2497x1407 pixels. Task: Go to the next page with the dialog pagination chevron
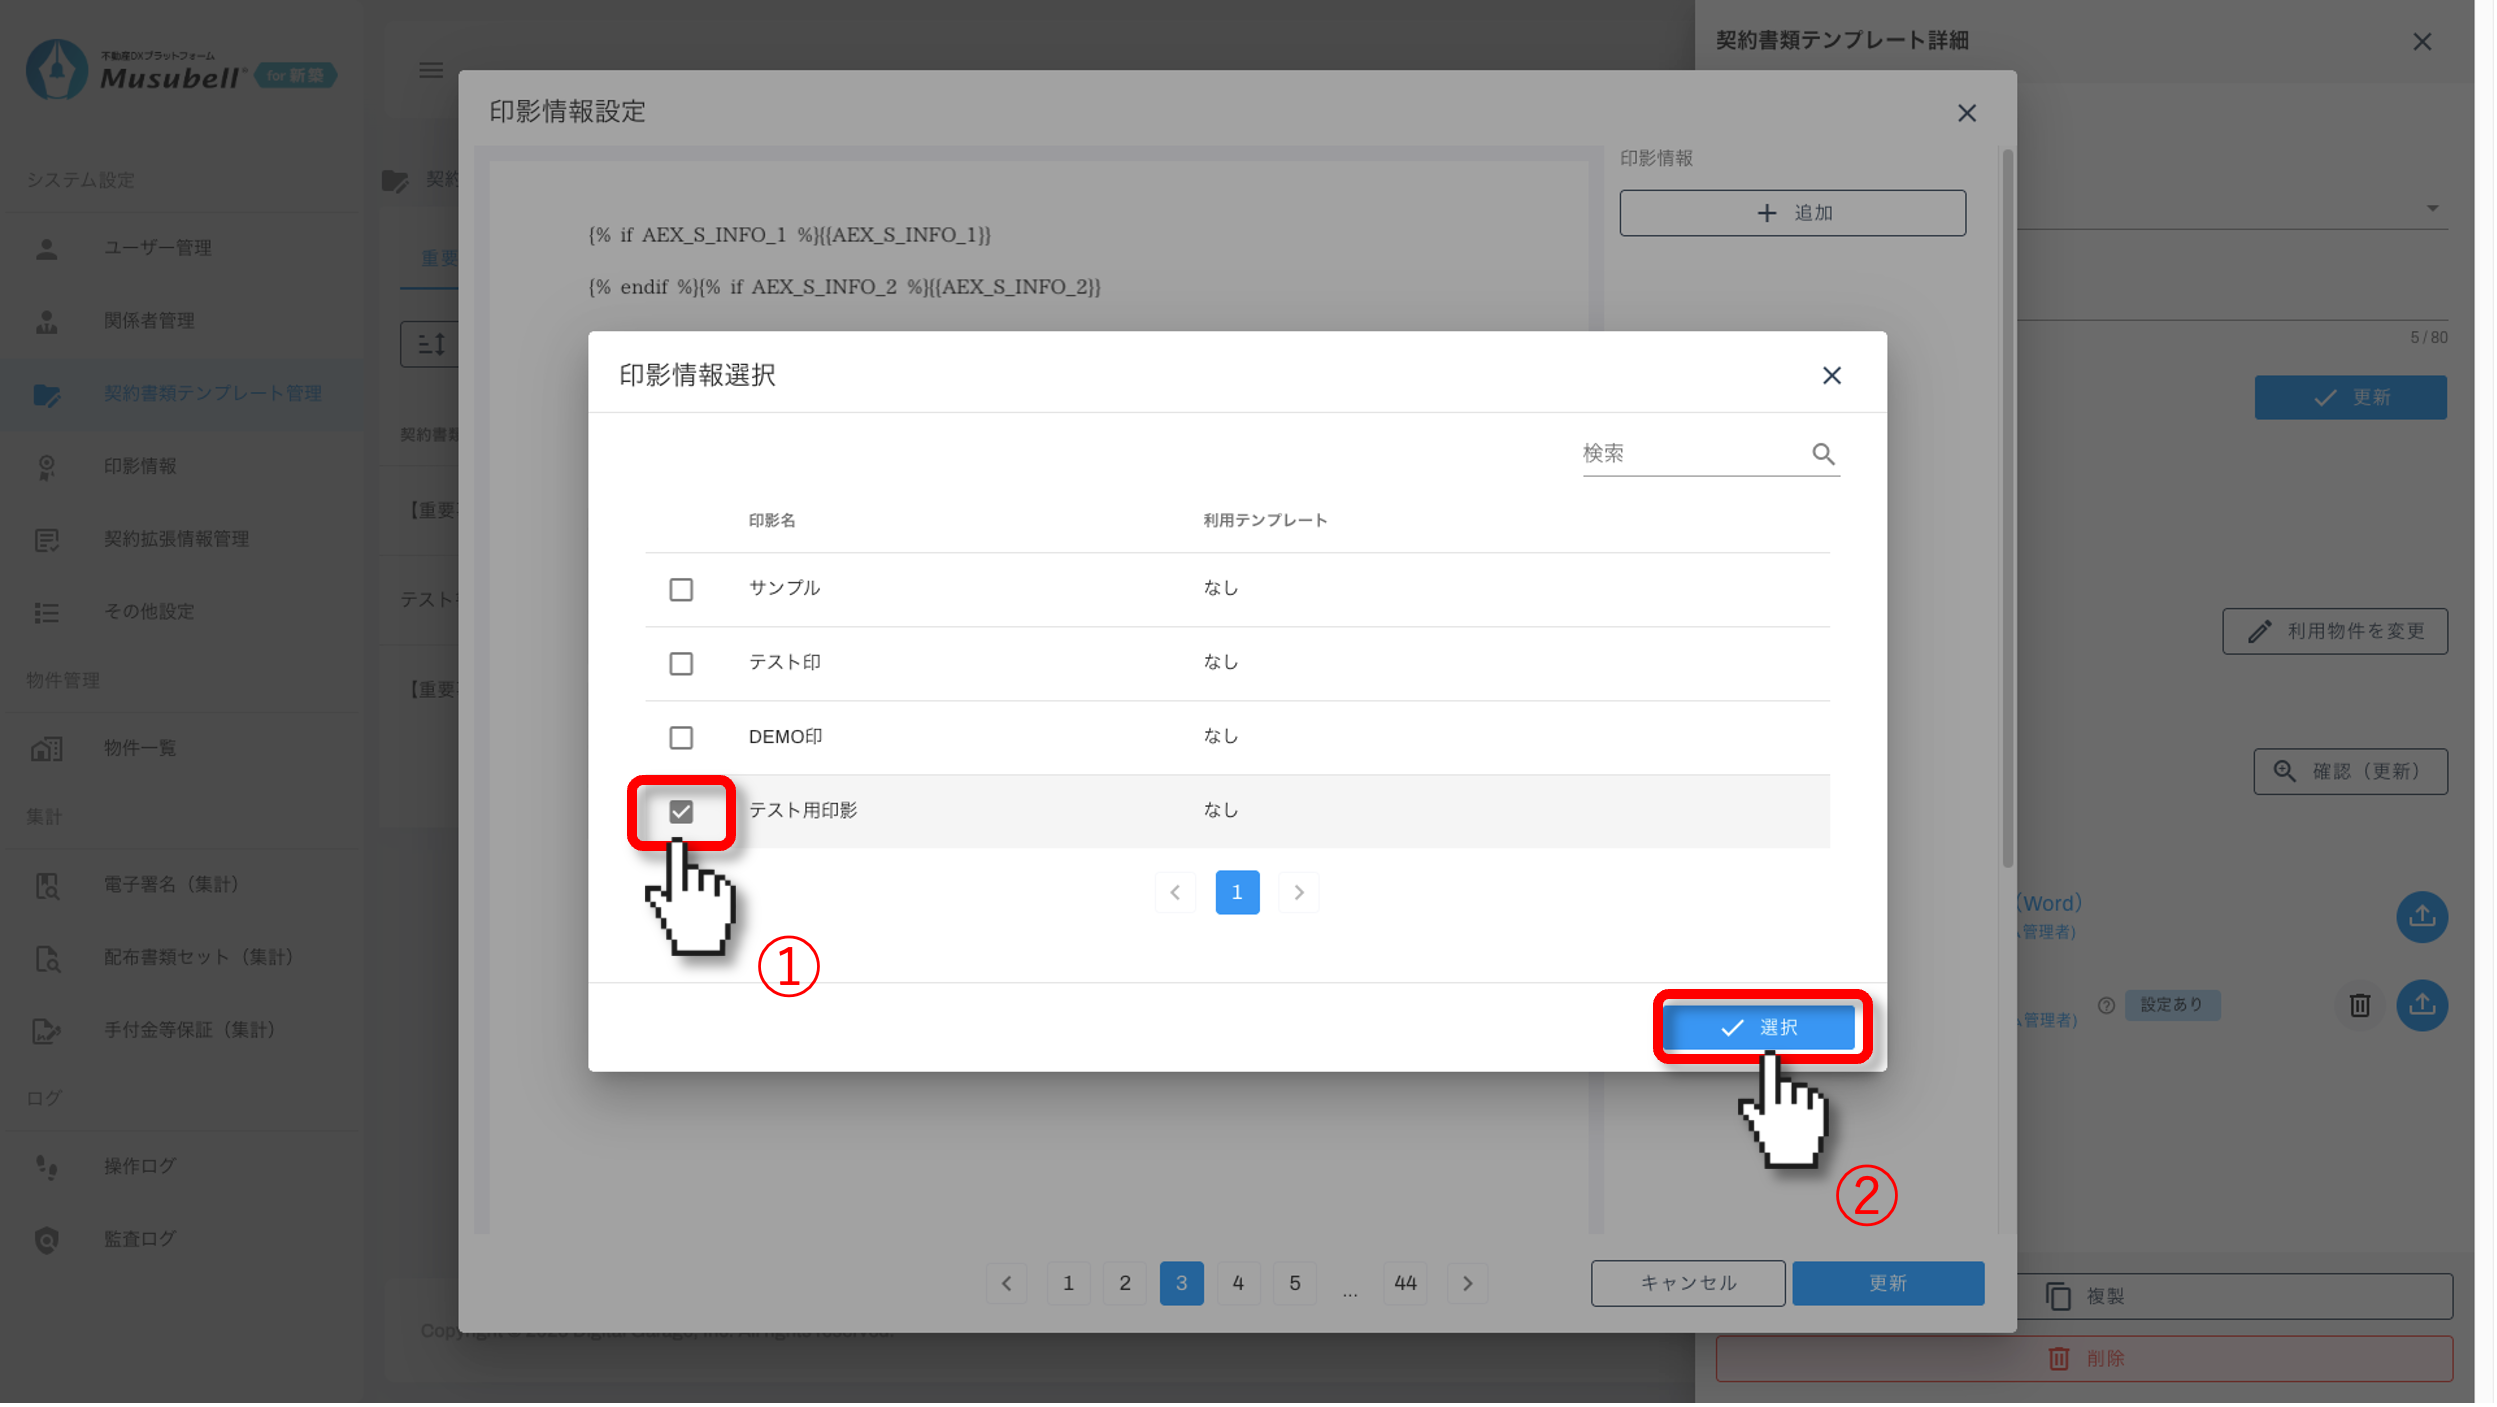1298,892
